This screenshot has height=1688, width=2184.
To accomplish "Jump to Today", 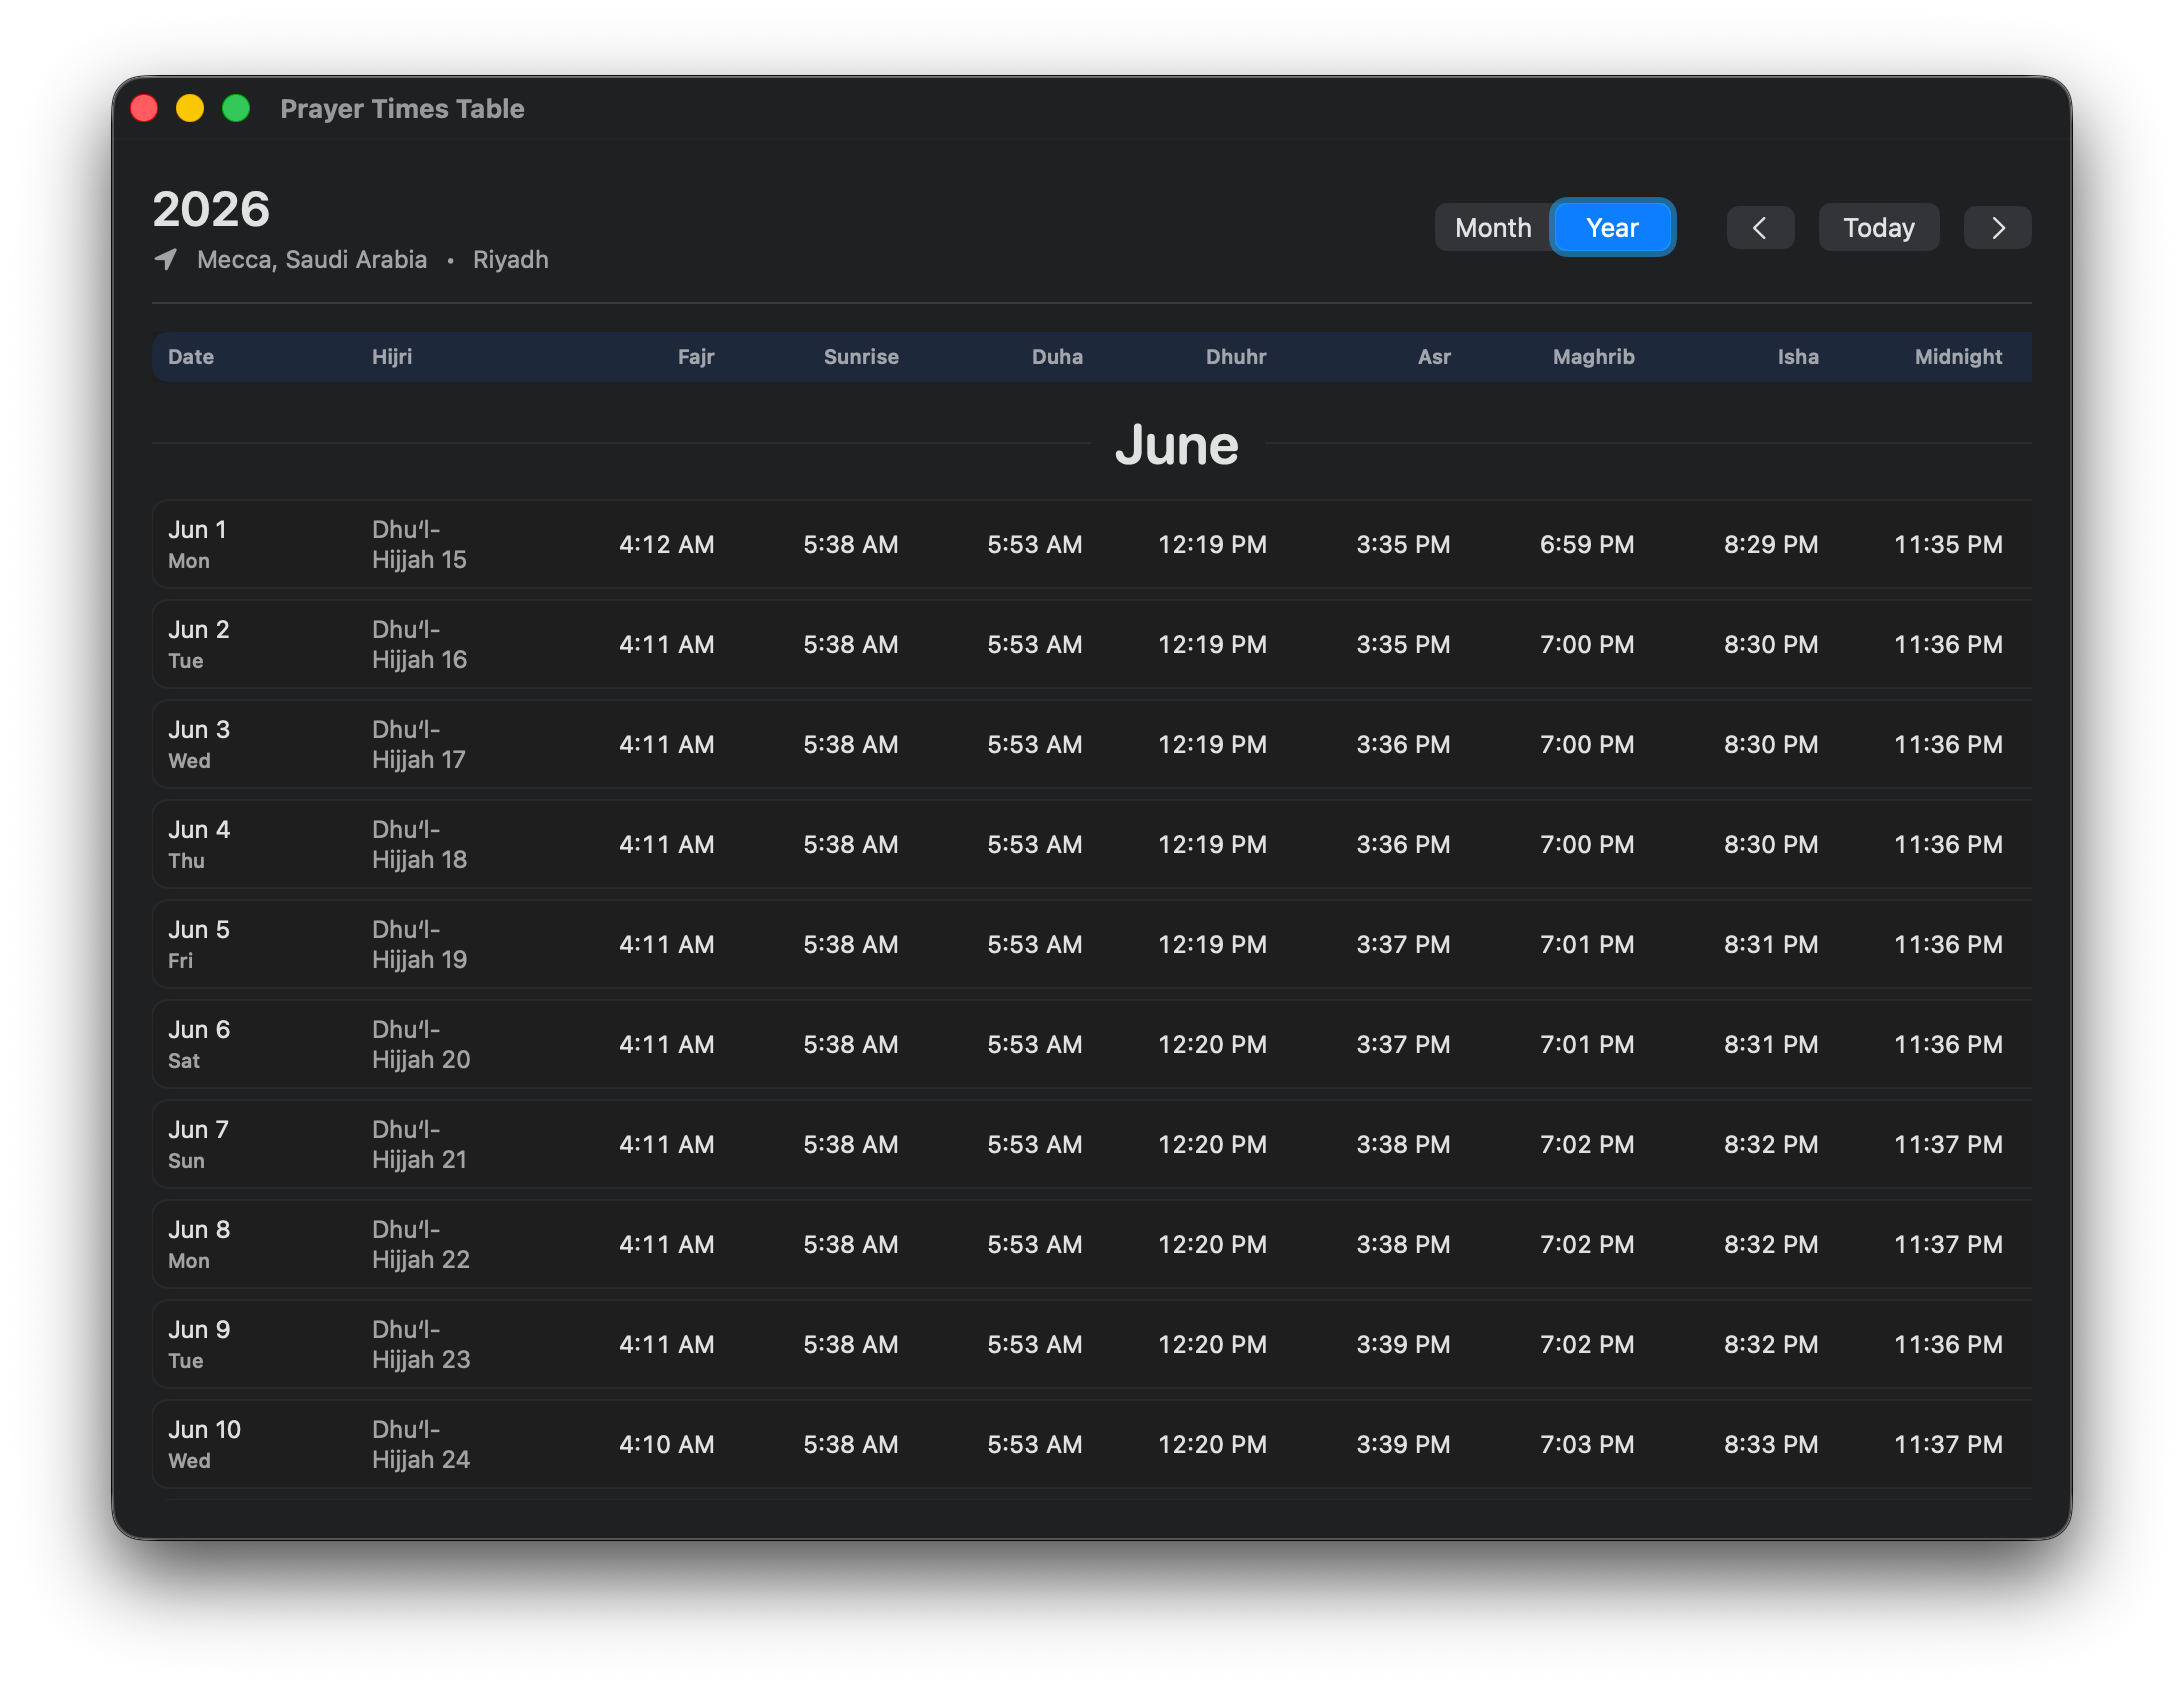I will 1878,228.
